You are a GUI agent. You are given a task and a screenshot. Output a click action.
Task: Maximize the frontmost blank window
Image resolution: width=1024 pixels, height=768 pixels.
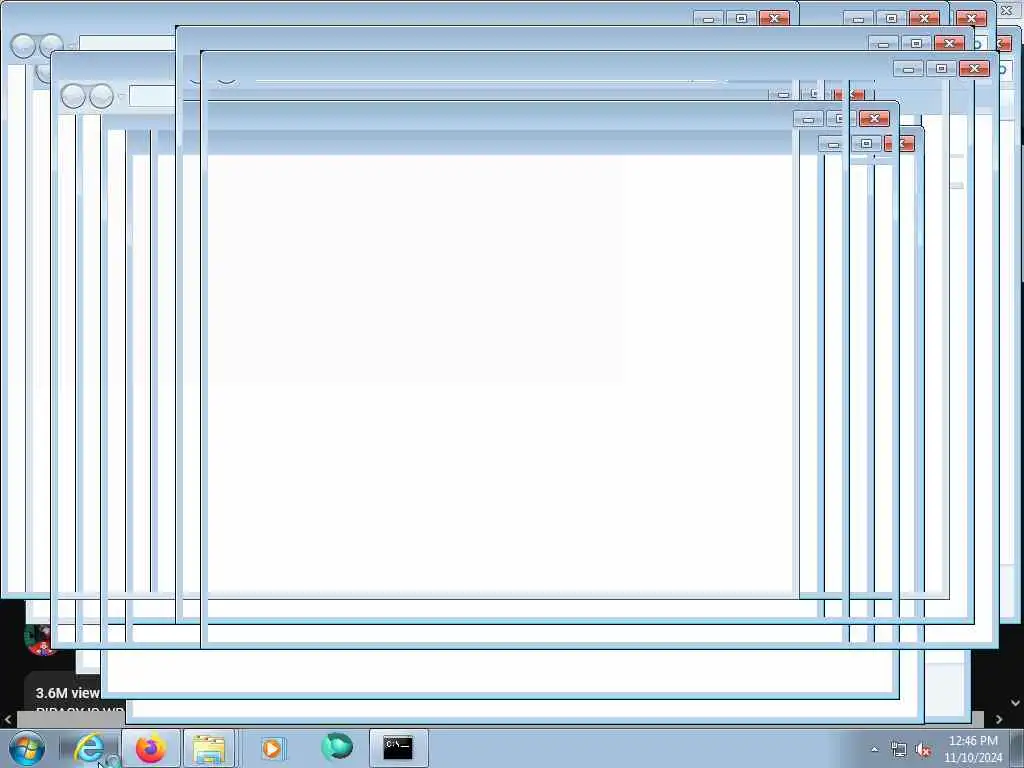click(x=941, y=68)
